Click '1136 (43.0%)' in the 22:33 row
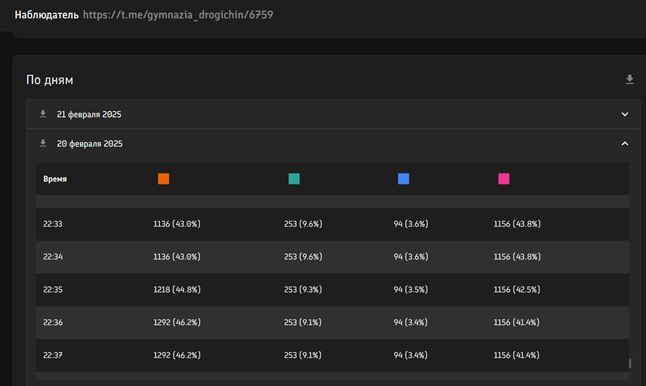Image resolution: width=646 pixels, height=386 pixels. pyautogui.click(x=177, y=224)
